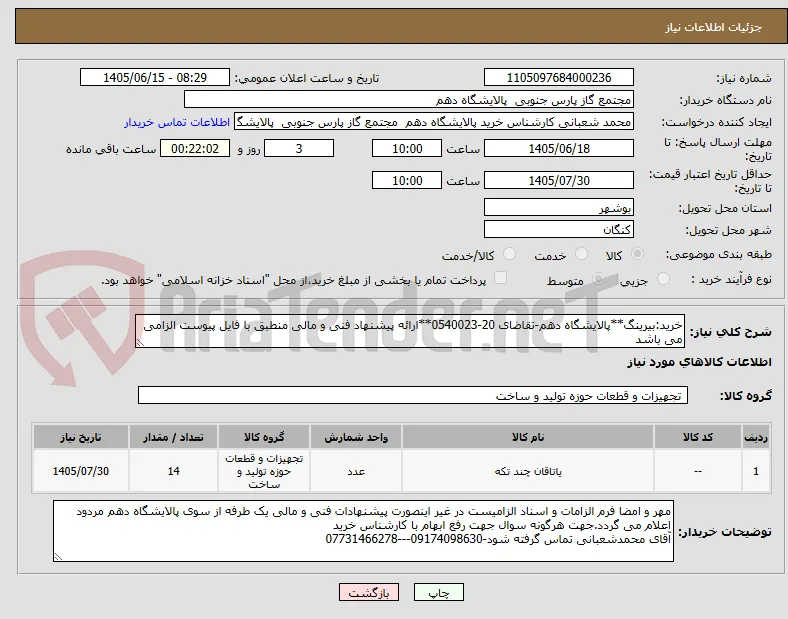Click the price validity date 1405/07/30 field
The width and height of the screenshot is (788, 619).
tap(559, 180)
